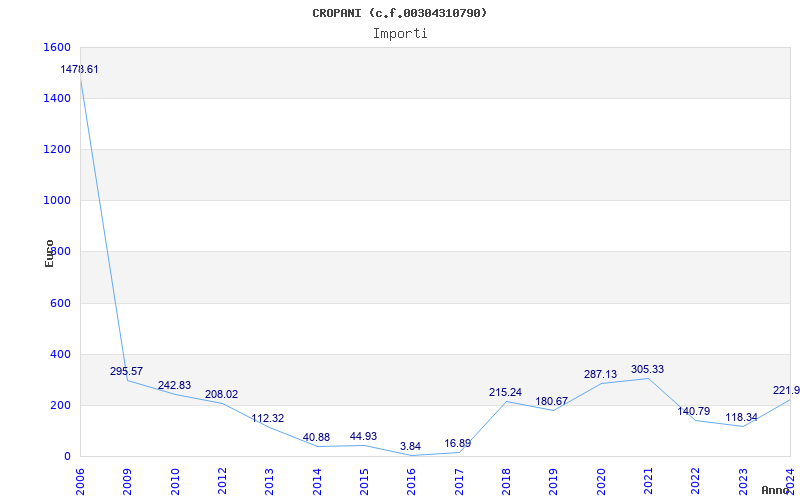Screen dimensions: 800x500
Task: Click the 600 y-axis value
Action: point(60,304)
